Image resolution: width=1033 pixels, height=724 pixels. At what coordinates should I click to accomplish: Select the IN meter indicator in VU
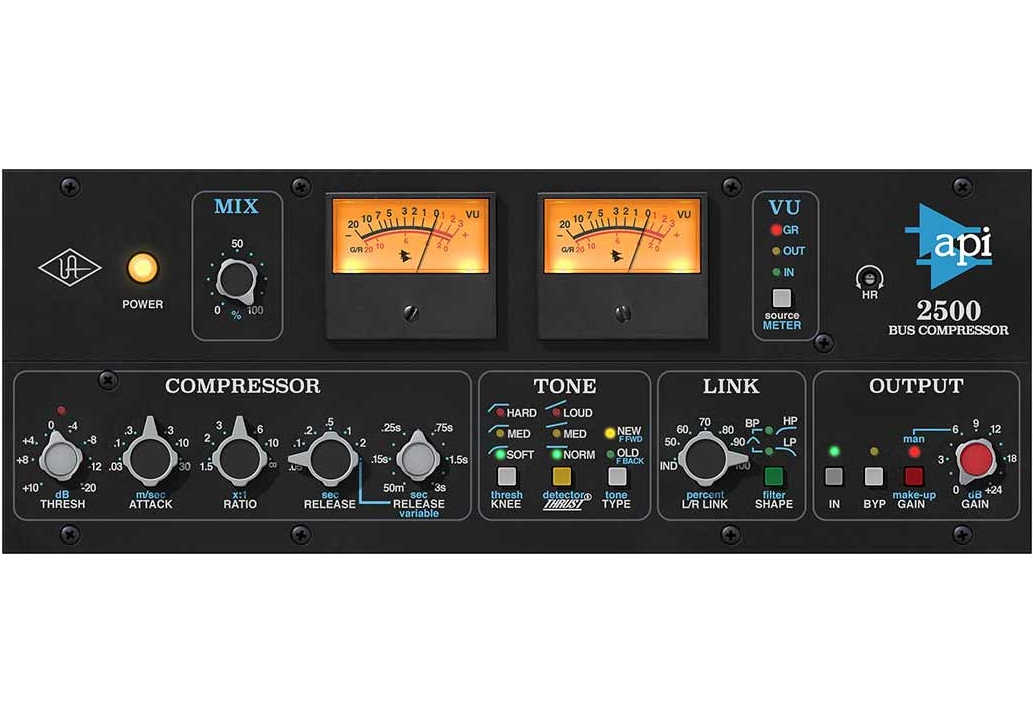pos(776,272)
